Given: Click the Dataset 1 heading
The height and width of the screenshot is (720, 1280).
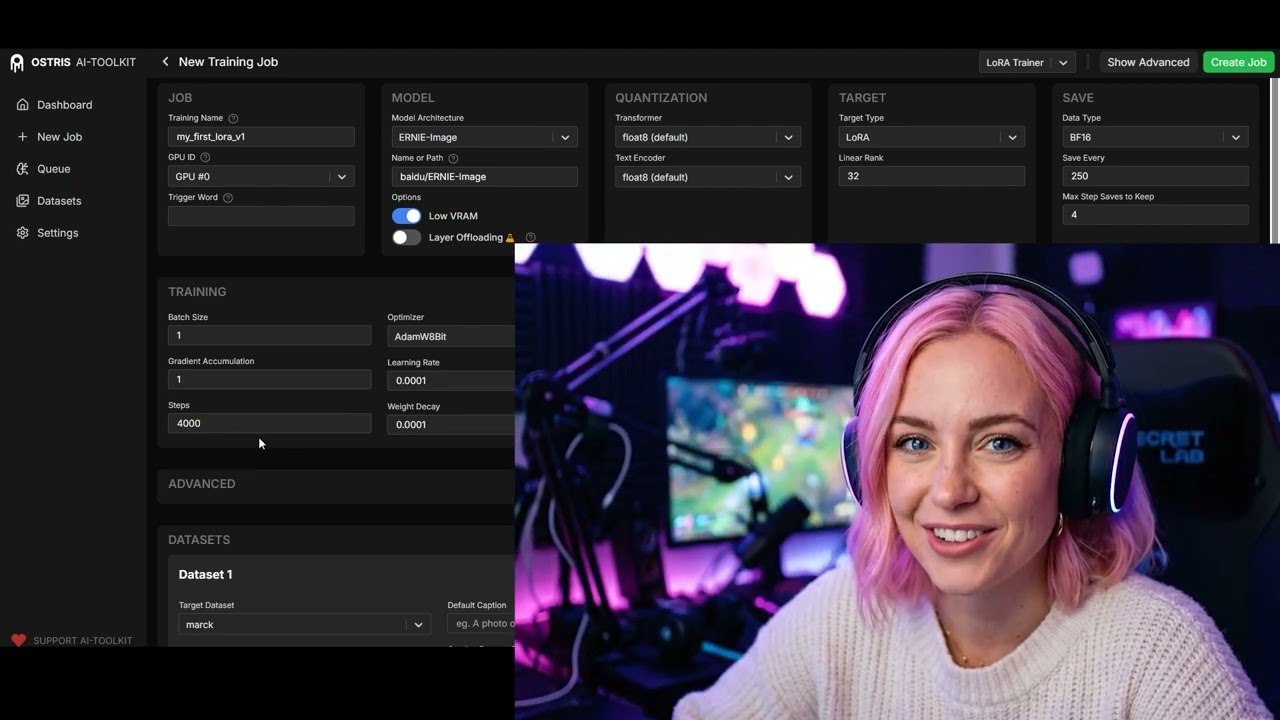Looking at the screenshot, I should (206, 575).
